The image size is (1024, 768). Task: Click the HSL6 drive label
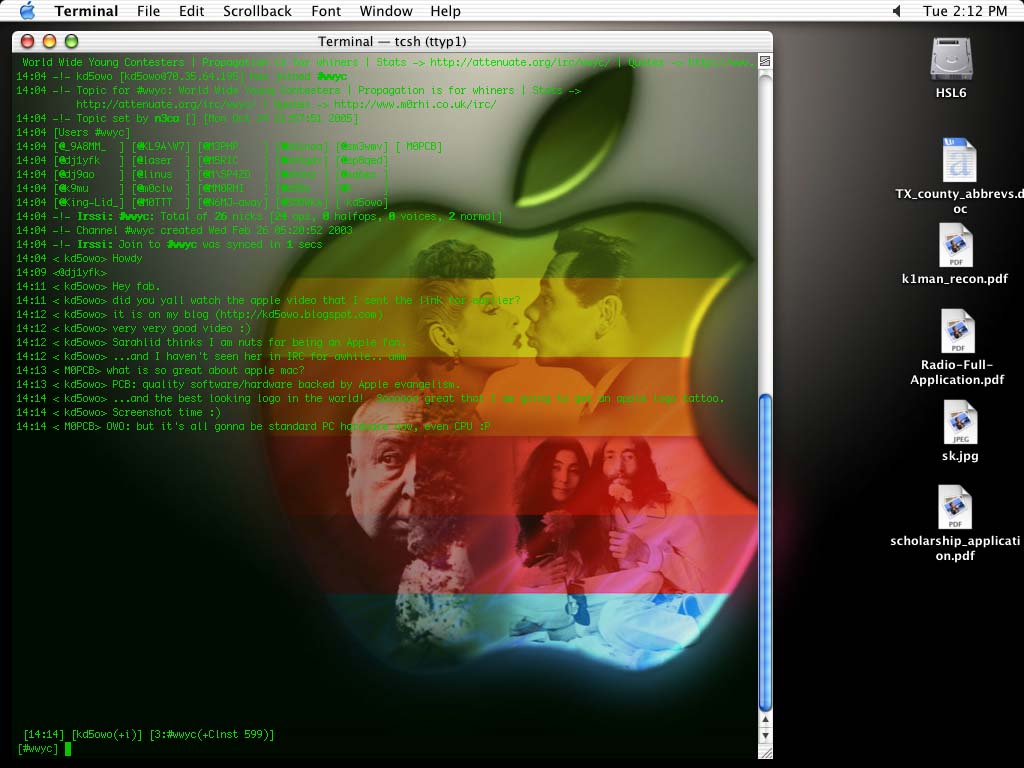951,93
